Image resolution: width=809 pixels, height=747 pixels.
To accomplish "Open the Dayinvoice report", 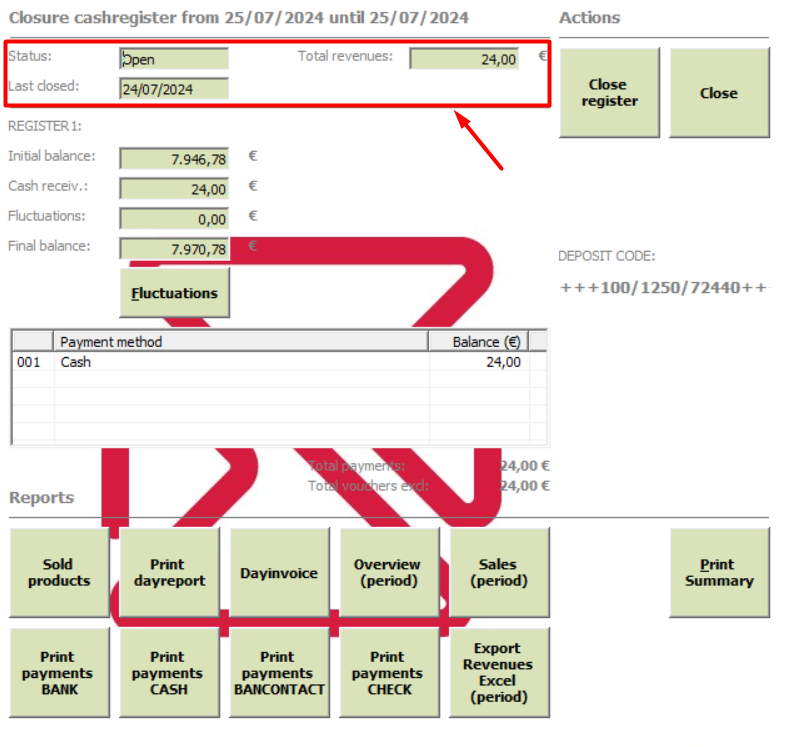I will (x=279, y=573).
